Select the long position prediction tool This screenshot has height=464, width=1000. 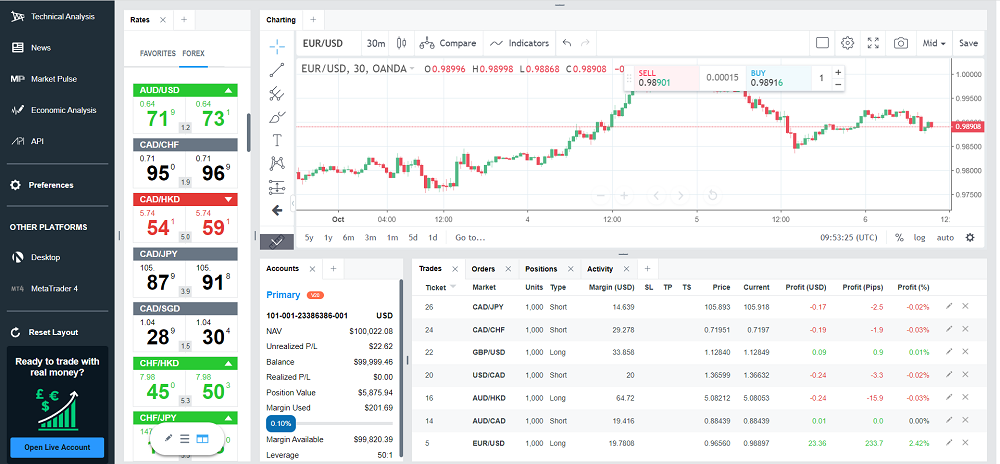tap(277, 187)
